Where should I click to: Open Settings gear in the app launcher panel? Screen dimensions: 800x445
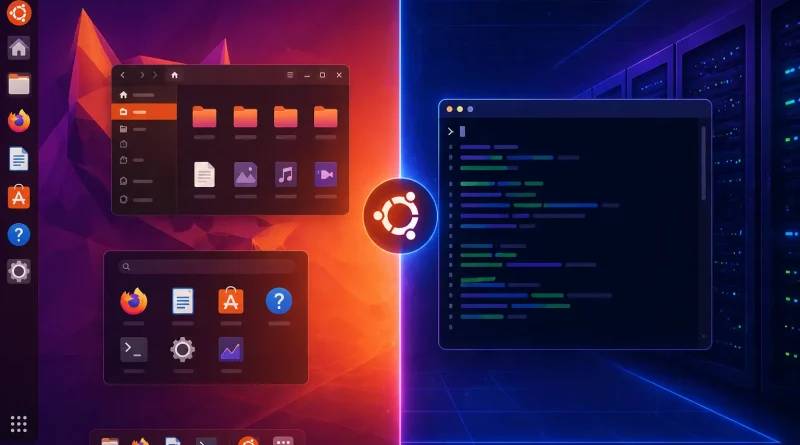point(183,350)
